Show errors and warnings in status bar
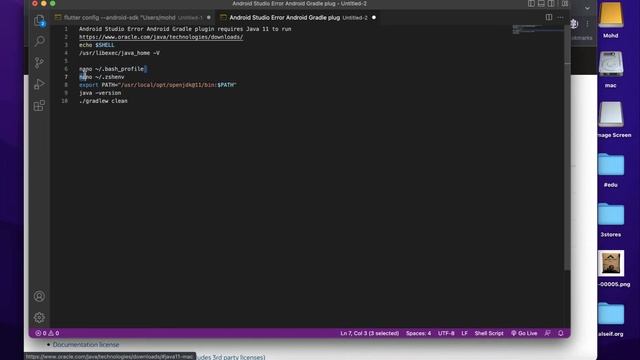The image size is (640, 360). pyautogui.click(x=47, y=333)
